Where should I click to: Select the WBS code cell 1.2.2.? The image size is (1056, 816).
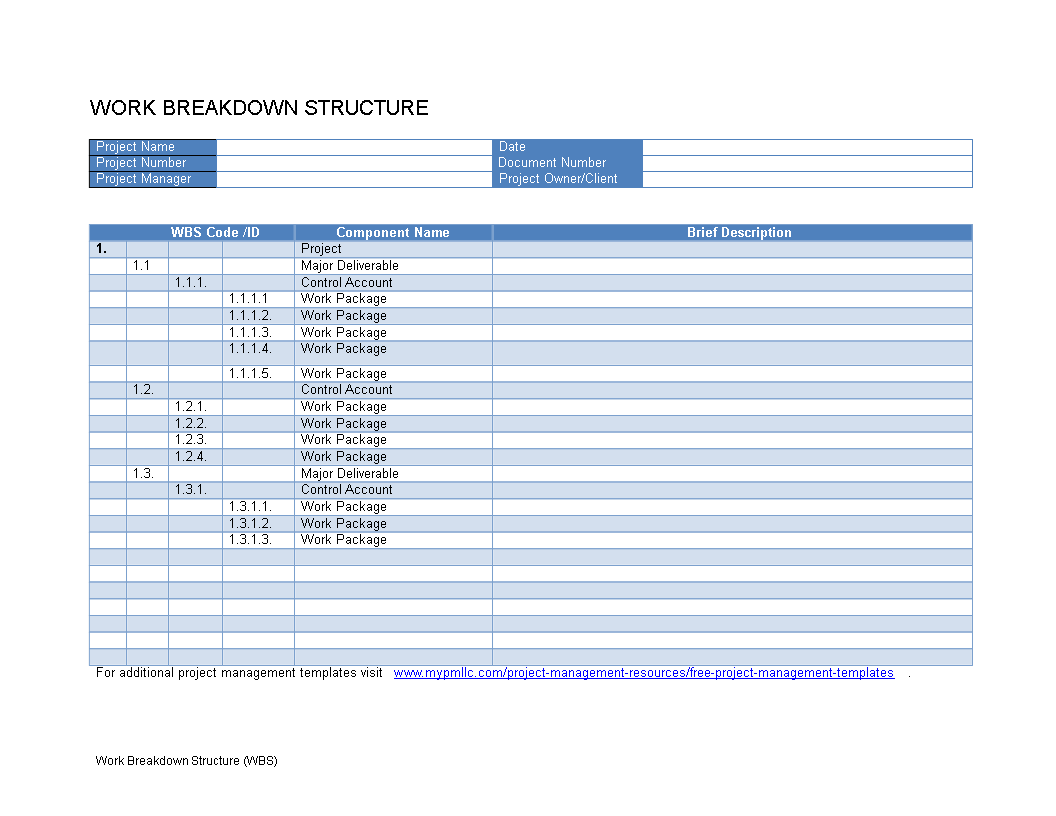coord(195,423)
